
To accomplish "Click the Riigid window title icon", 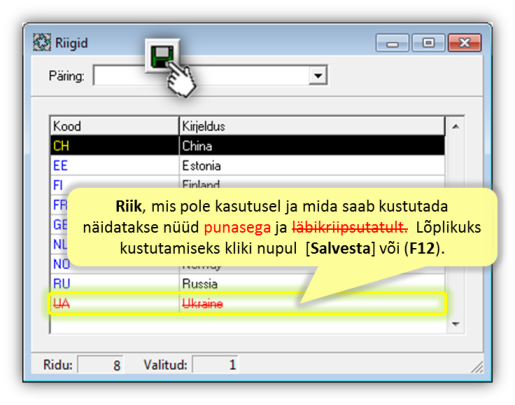I will pos(42,42).
